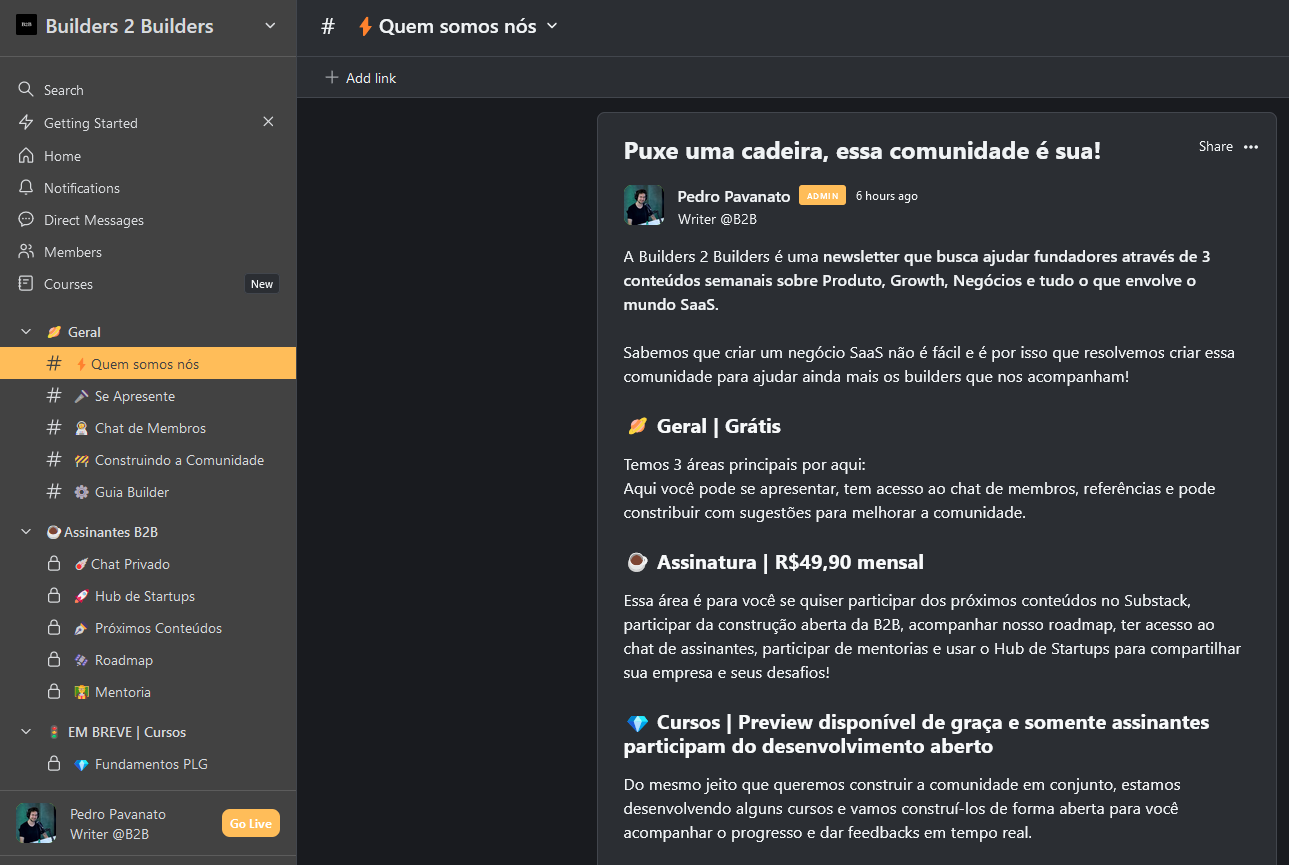Click the Go Live button
Image resolution: width=1289 pixels, height=865 pixels.
click(251, 823)
